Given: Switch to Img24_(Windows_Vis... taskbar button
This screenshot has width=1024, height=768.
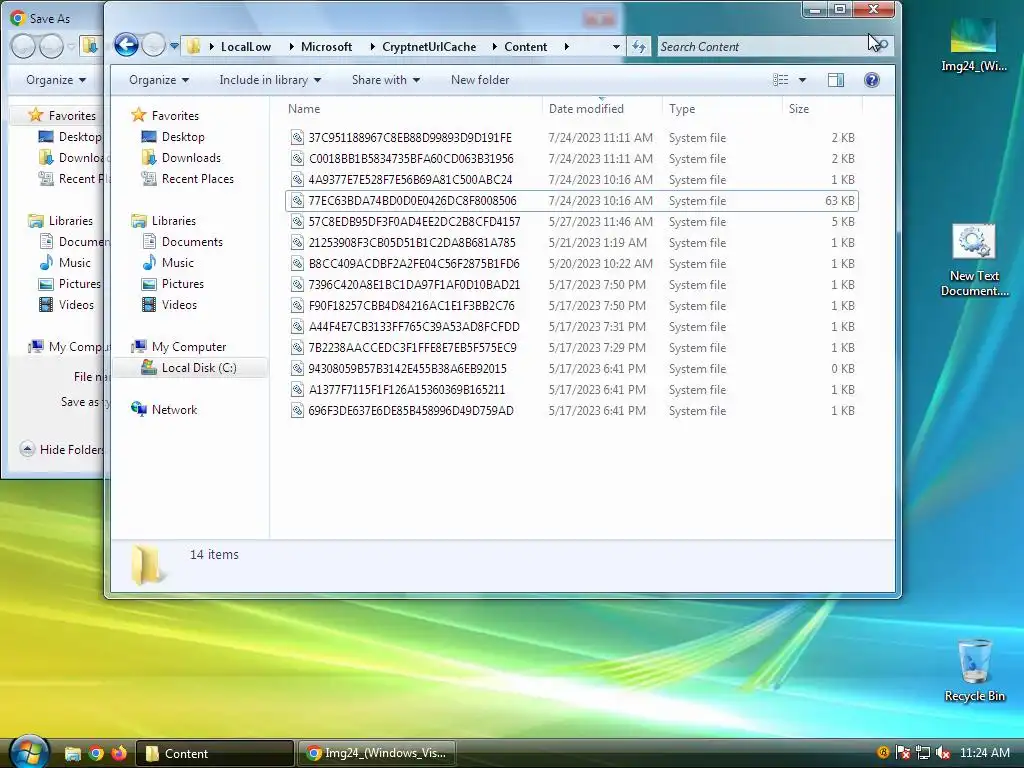Looking at the screenshot, I should 377,753.
